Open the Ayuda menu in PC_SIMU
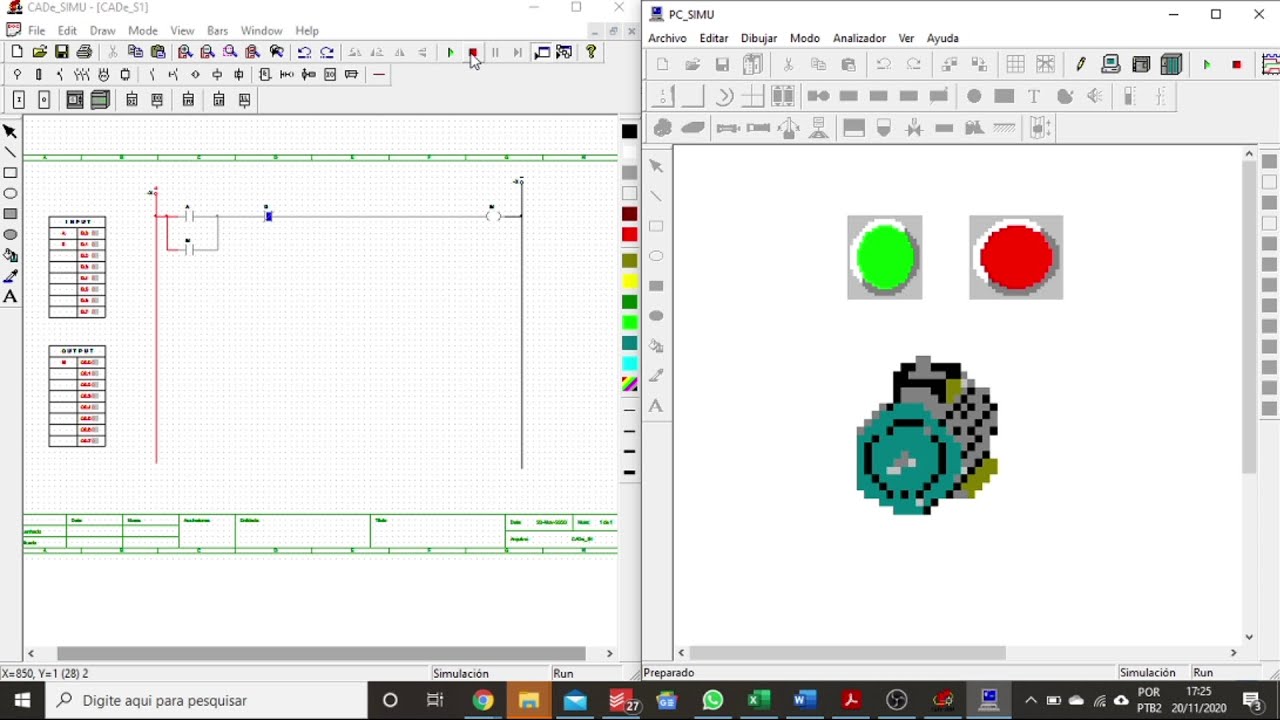This screenshot has height=720, width=1280. pos(943,38)
